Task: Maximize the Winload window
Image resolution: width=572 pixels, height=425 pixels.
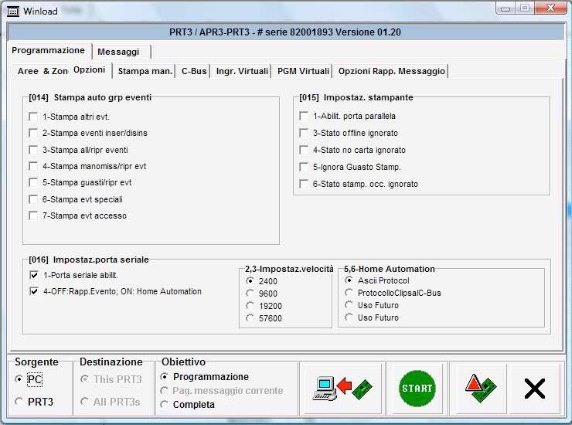Action: pyautogui.click(x=525, y=8)
